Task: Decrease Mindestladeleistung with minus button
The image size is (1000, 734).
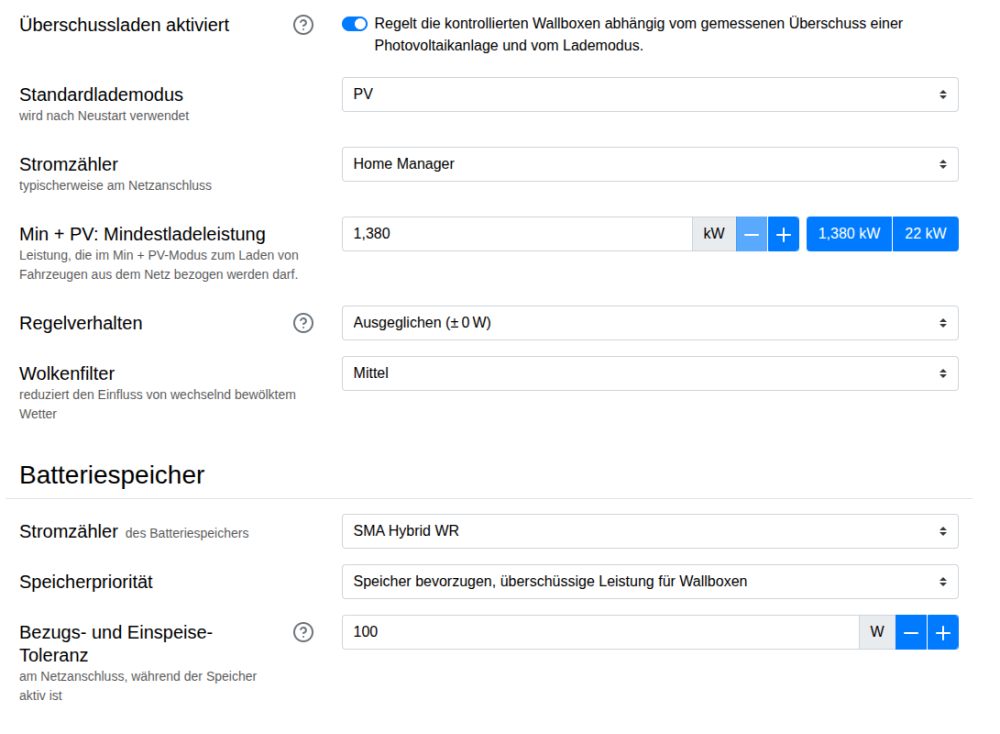Action: click(752, 234)
